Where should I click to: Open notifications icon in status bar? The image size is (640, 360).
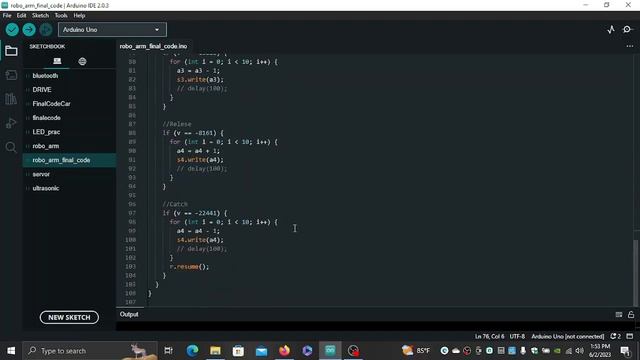615,336
